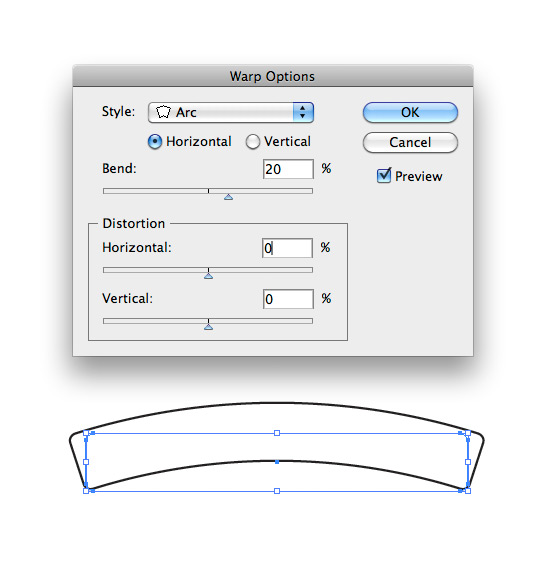Click the Cancel button
545x563 pixels.
(x=410, y=143)
